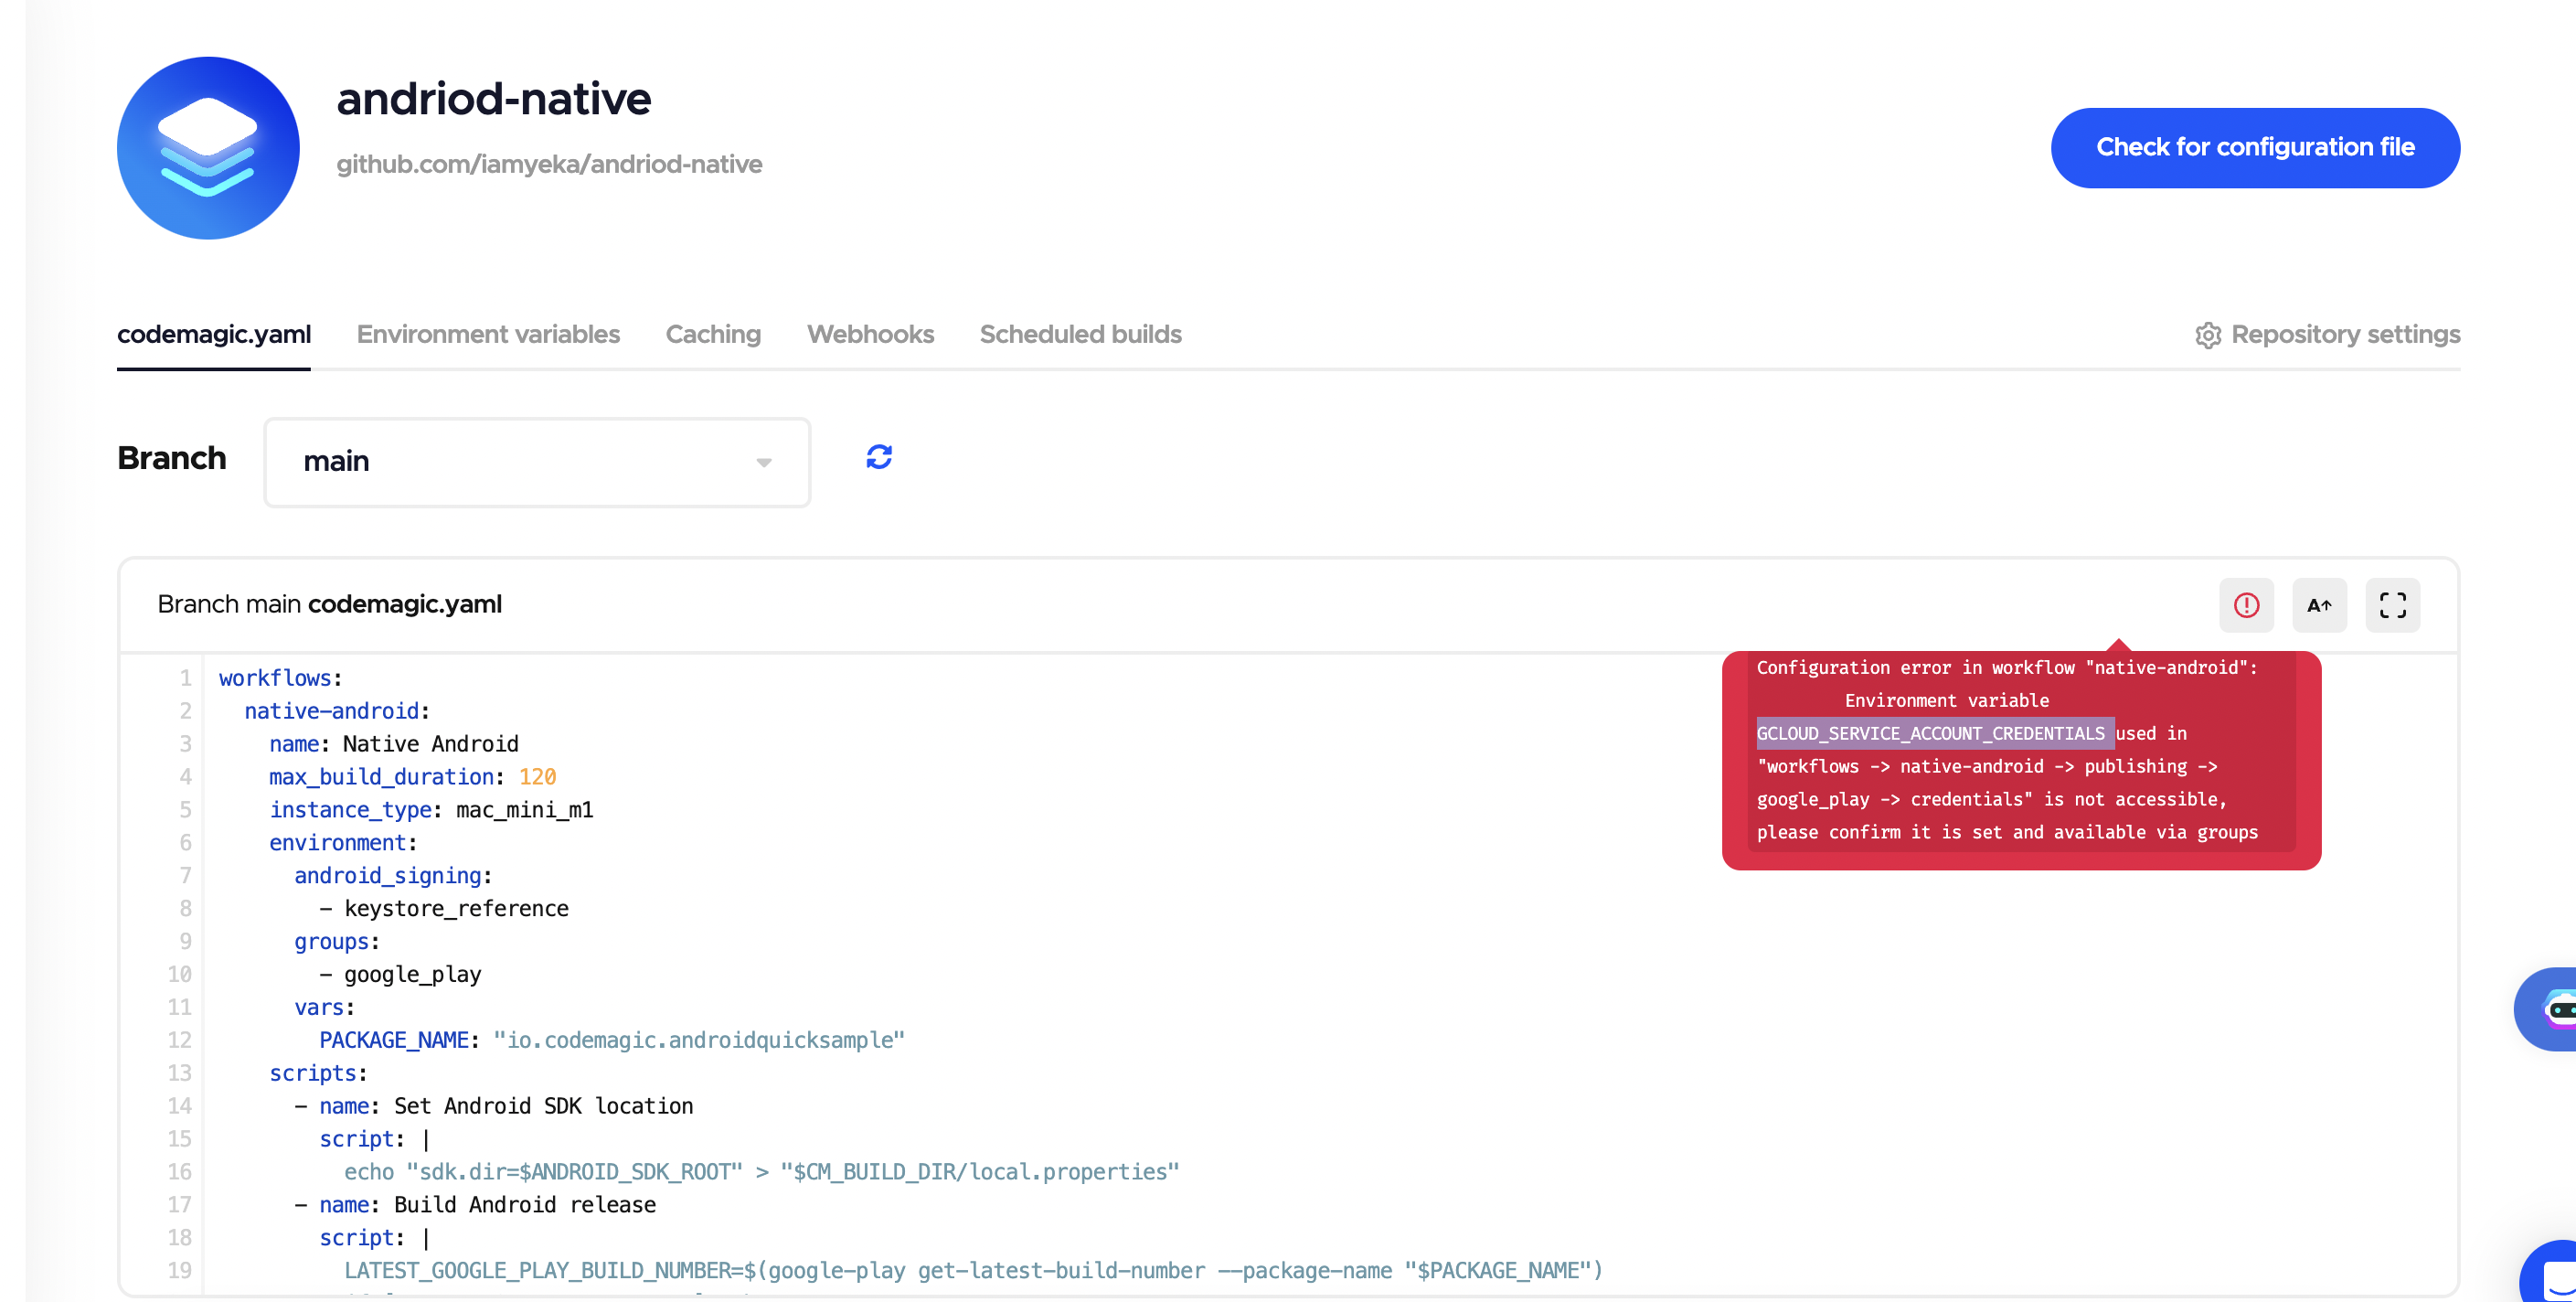Open the Scheduled builds tab
Image resolution: width=2576 pixels, height=1302 pixels.
pyautogui.click(x=1080, y=334)
